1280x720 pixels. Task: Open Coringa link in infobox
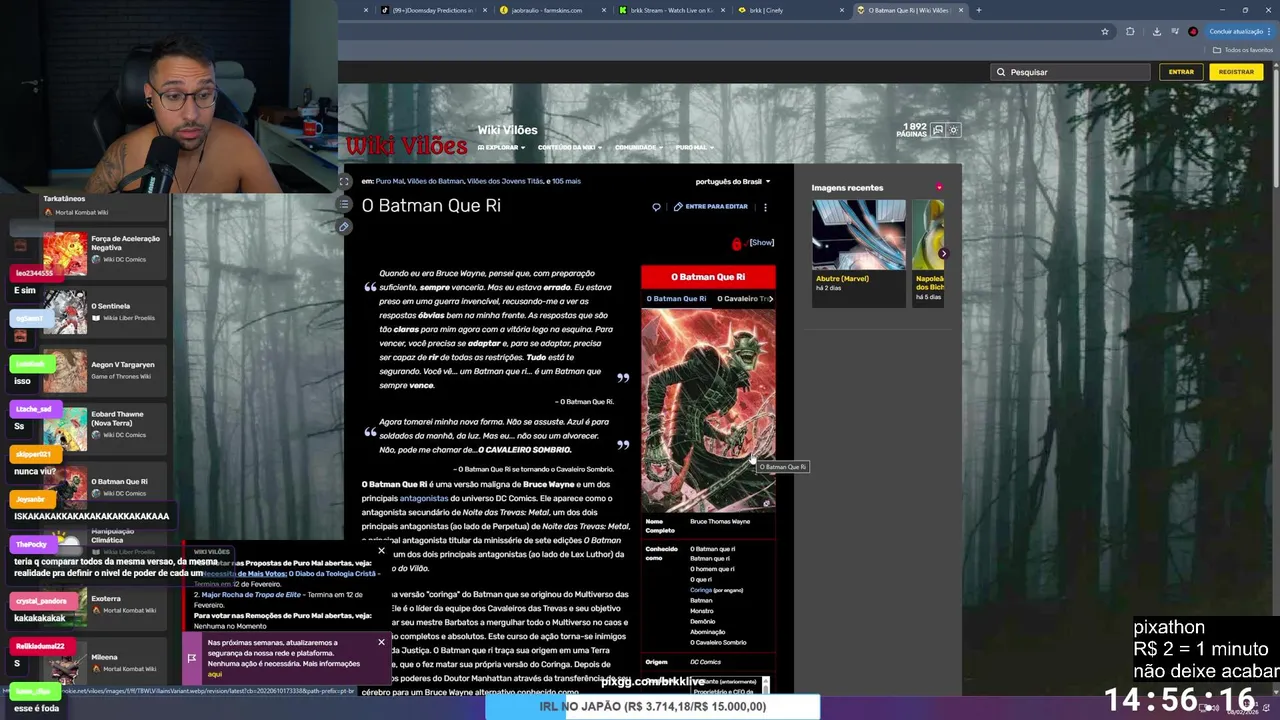701,590
